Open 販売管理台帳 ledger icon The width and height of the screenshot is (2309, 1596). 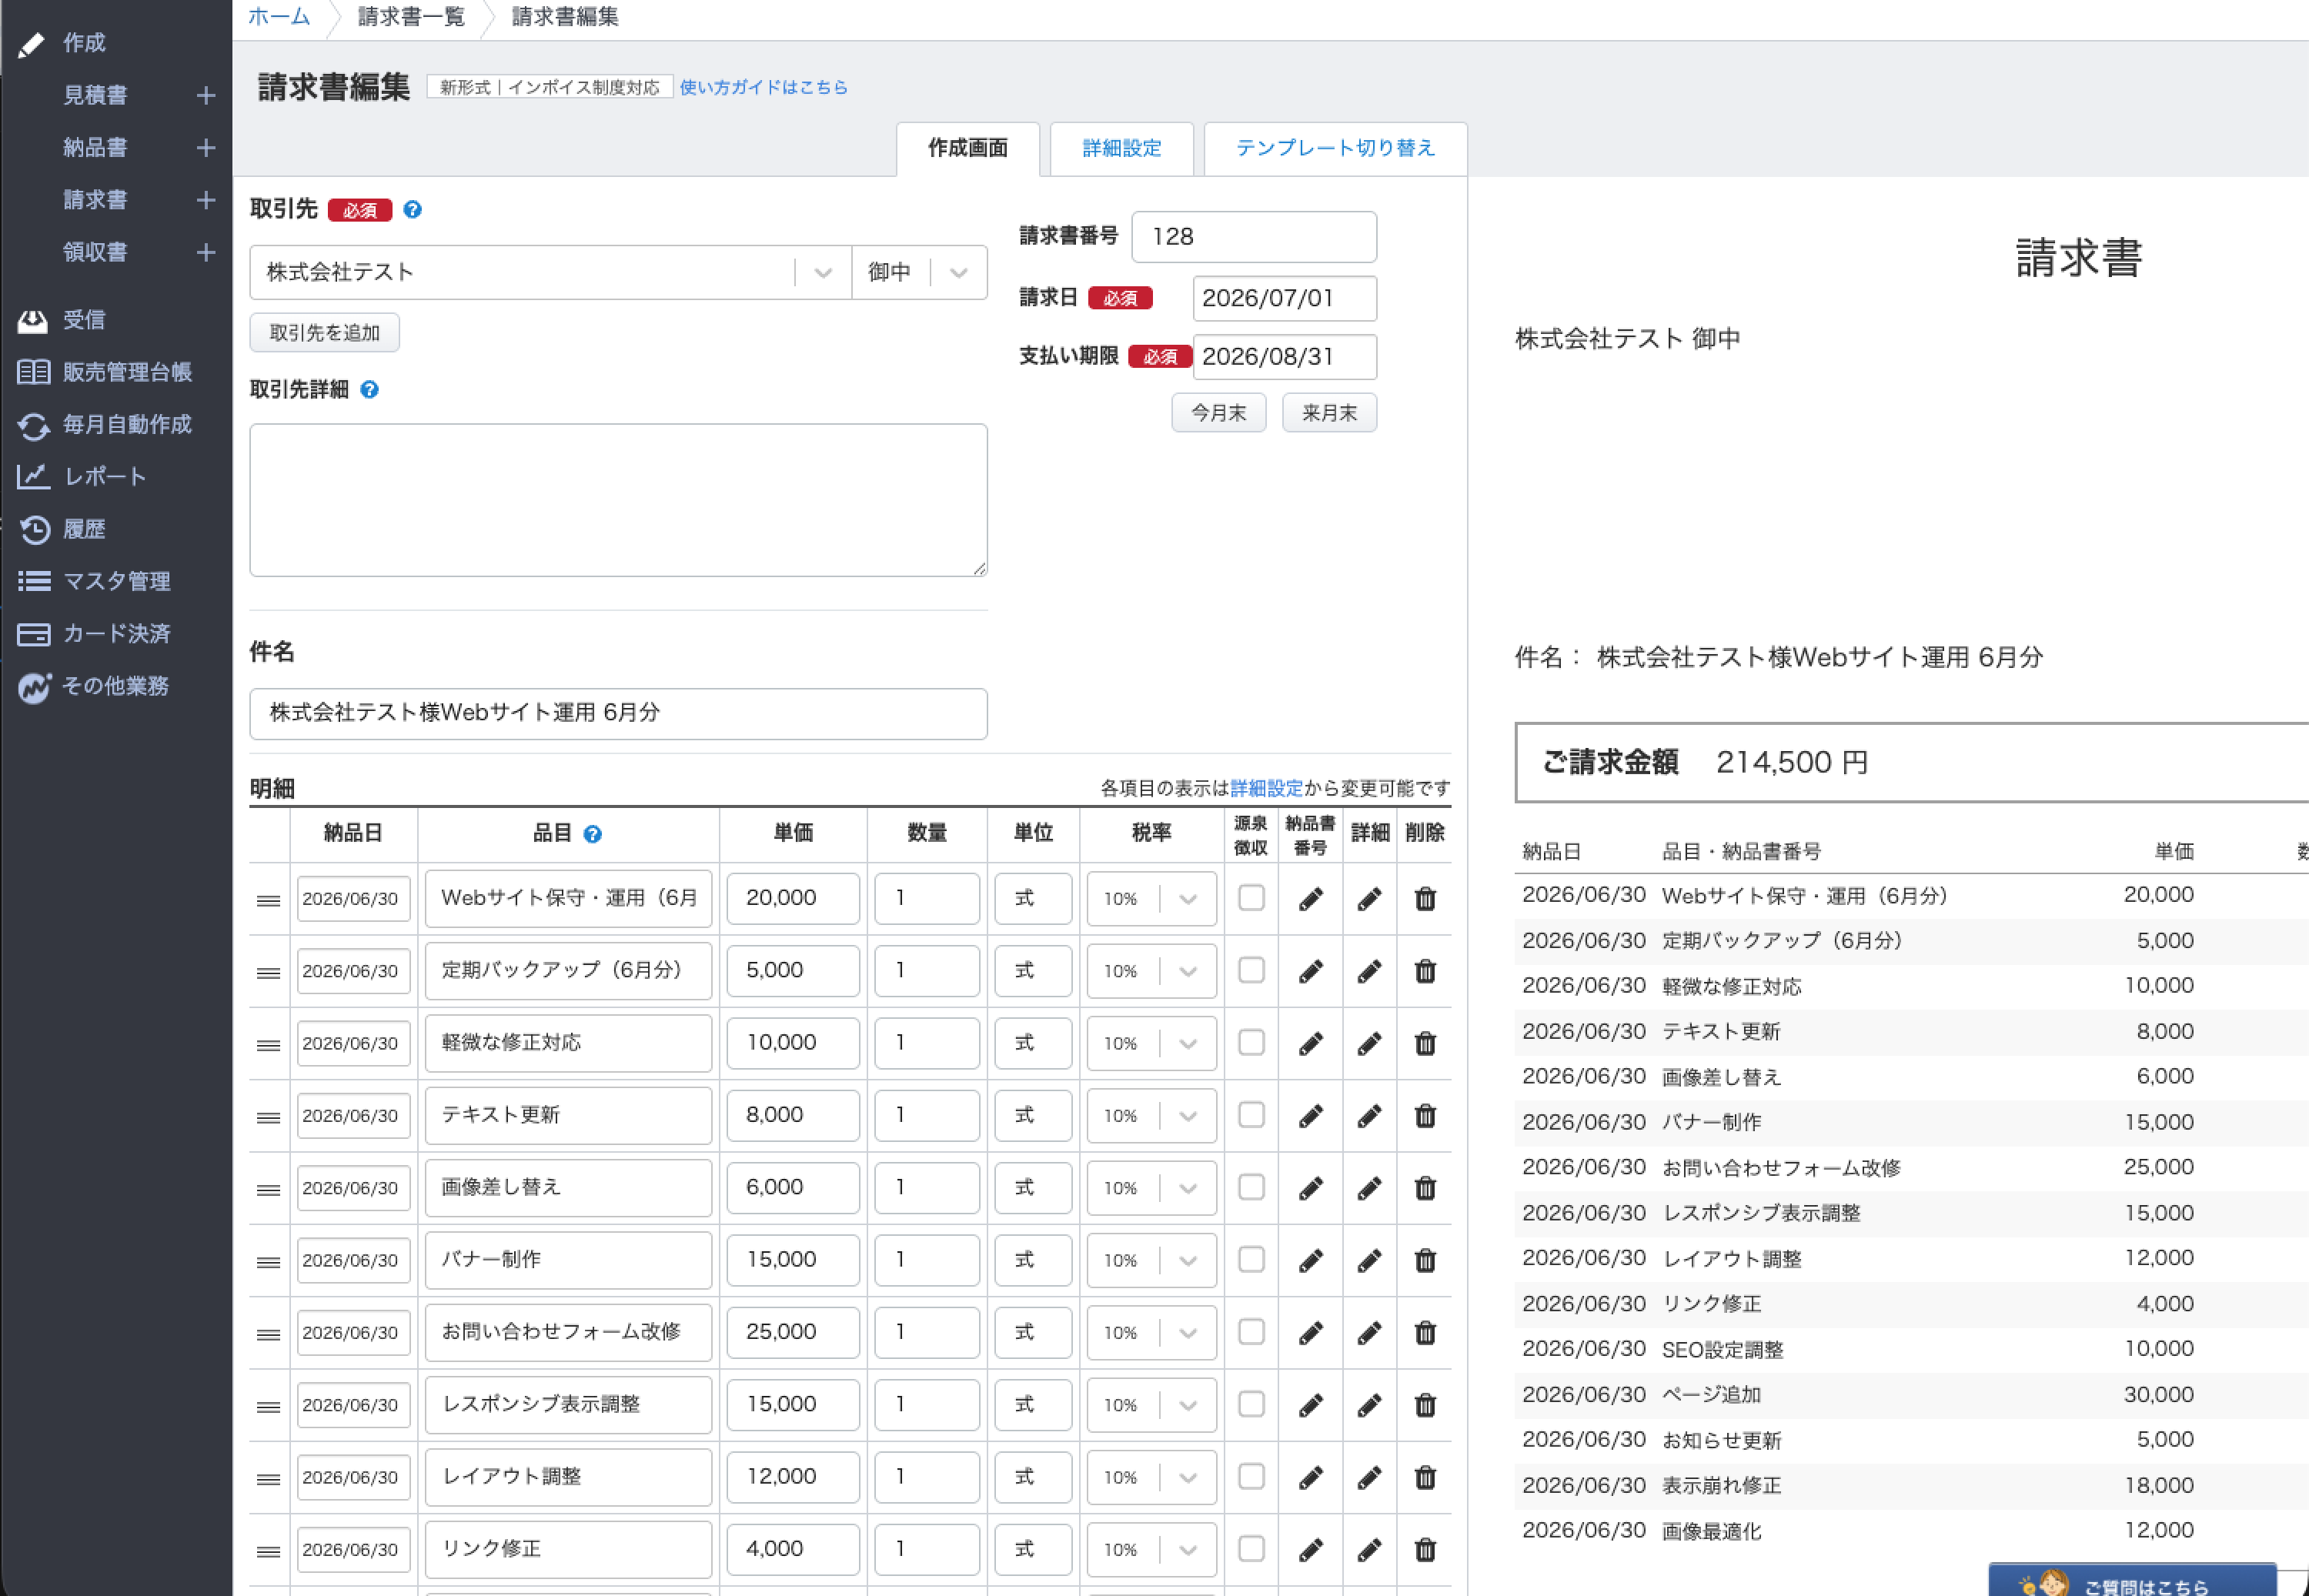click(x=33, y=372)
